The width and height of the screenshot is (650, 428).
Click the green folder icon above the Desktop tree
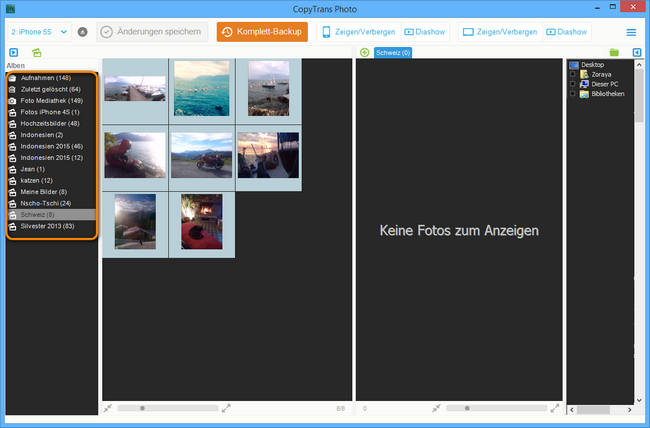614,52
